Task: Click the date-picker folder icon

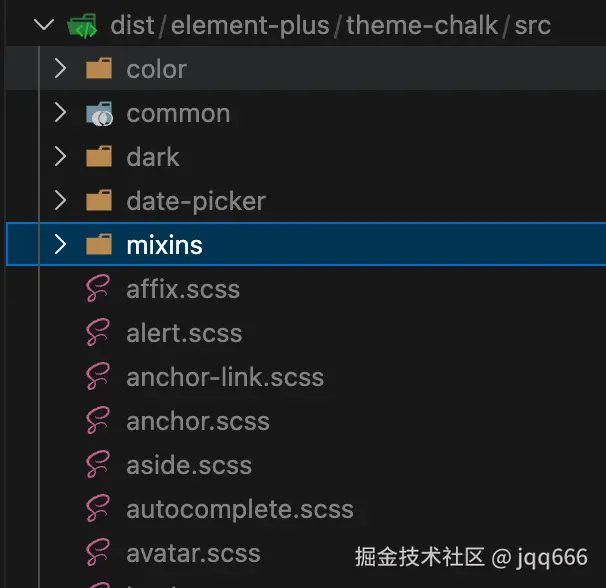Action: 98,201
